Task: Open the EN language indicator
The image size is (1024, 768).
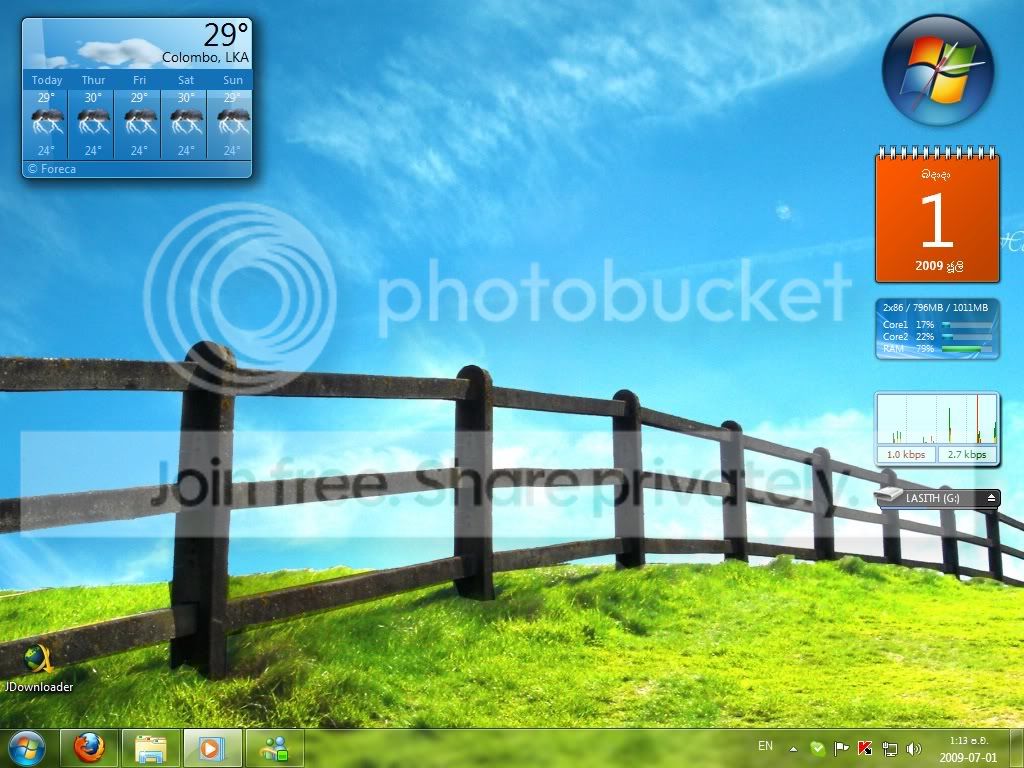Action: [765, 745]
